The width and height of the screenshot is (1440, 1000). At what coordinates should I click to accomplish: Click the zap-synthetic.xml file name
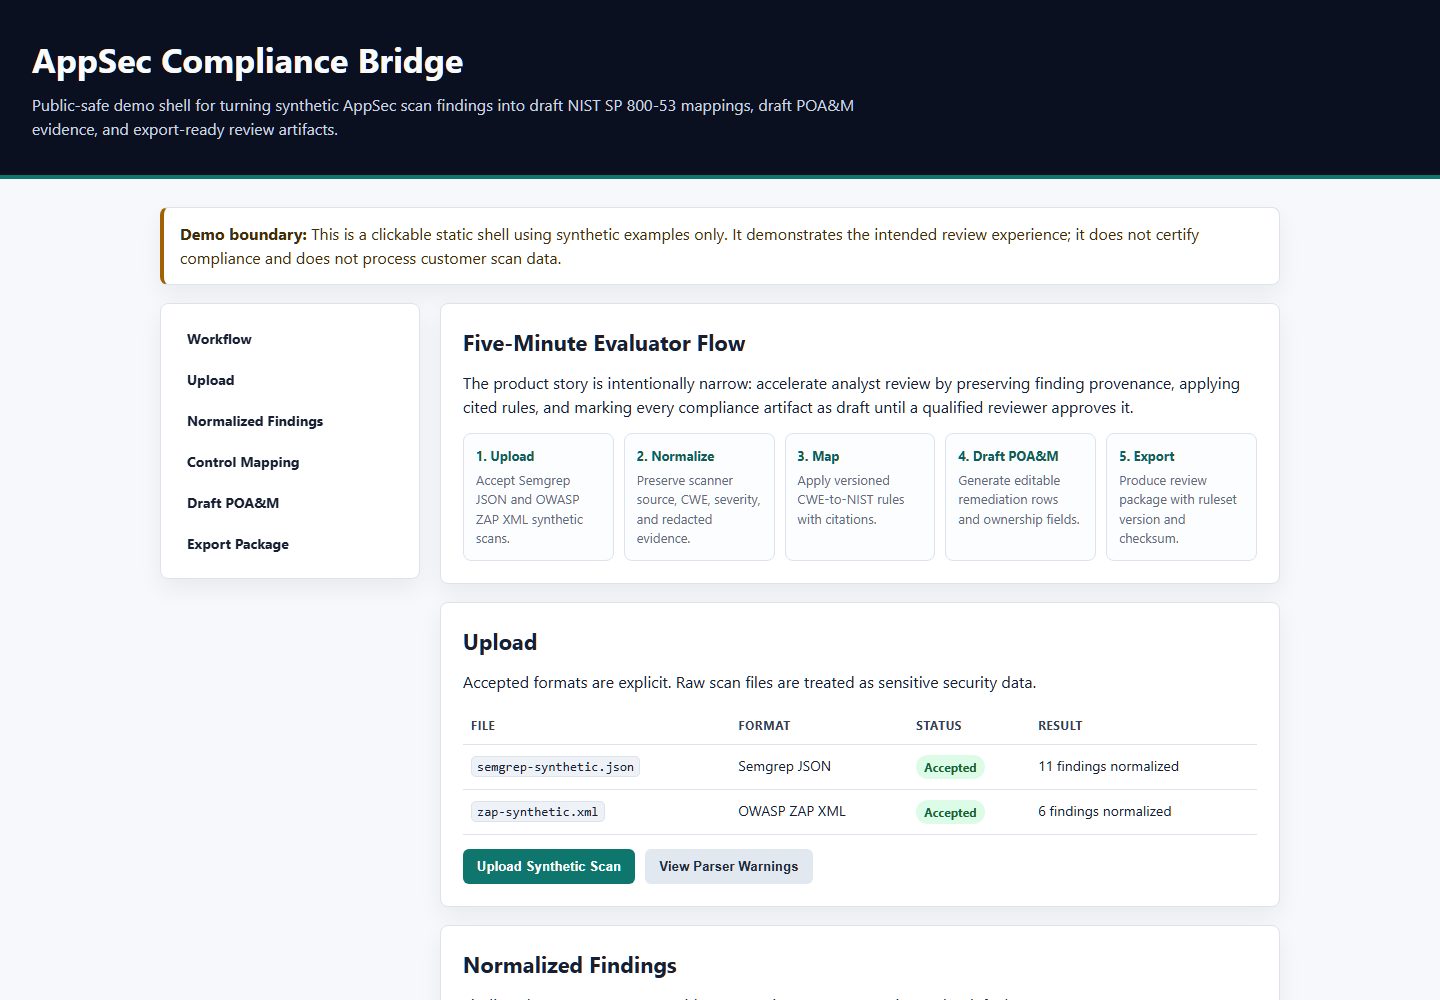[x=538, y=812]
